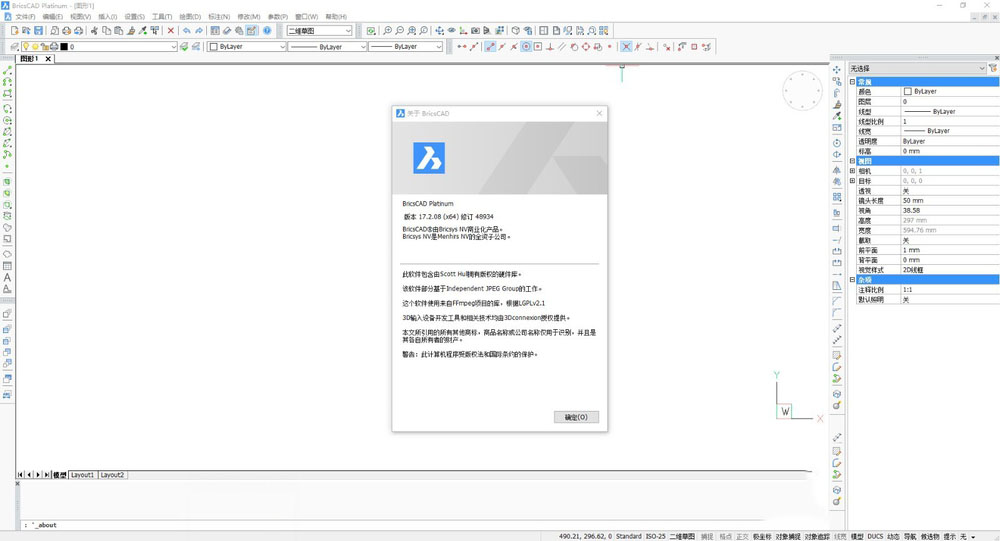Click the perpendicular snap icon
1000x541 pixels.
coord(550,47)
